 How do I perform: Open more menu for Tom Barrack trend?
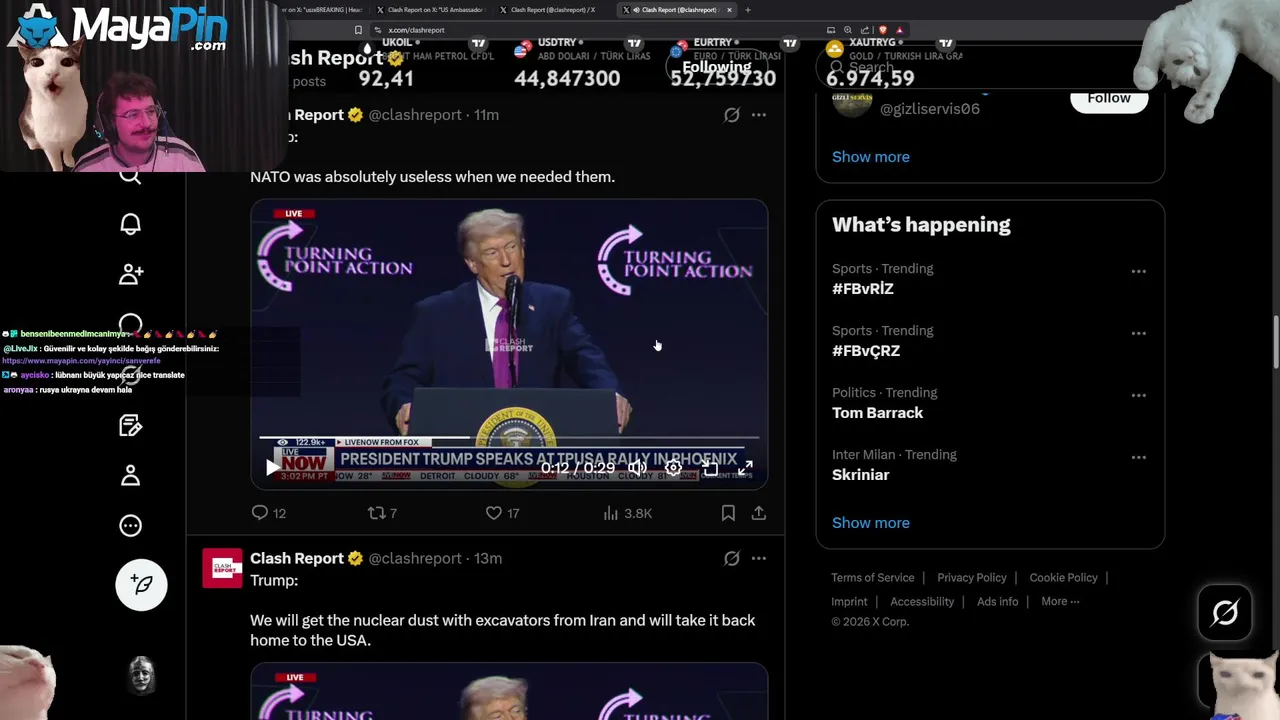(1138, 395)
